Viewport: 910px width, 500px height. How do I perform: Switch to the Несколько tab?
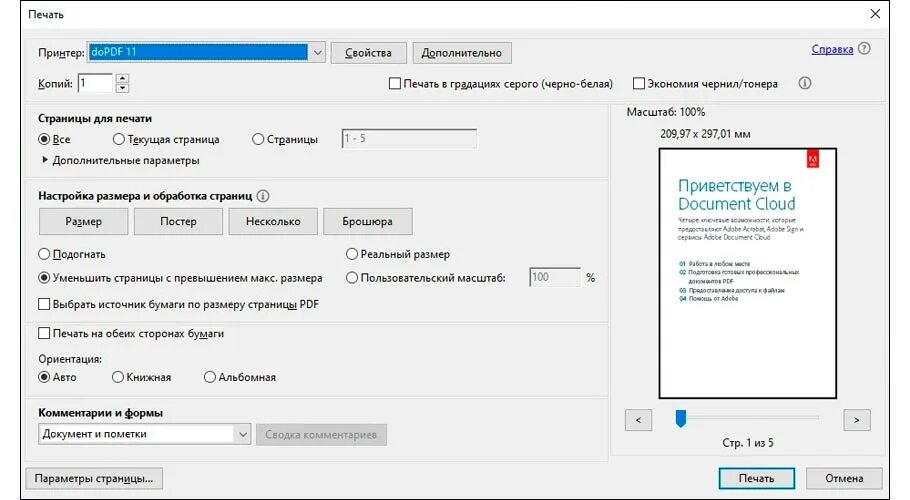pyautogui.click(x=273, y=222)
